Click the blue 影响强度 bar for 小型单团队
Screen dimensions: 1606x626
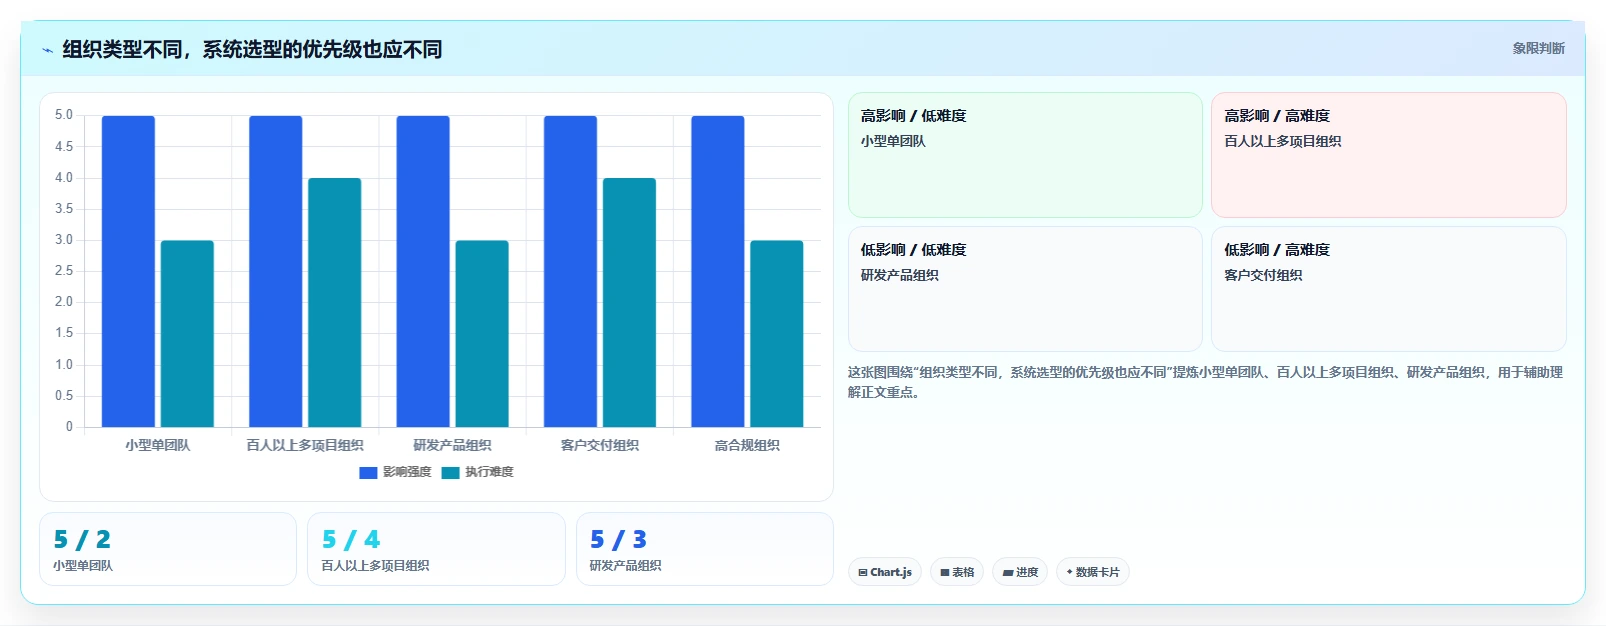pyautogui.click(x=128, y=271)
